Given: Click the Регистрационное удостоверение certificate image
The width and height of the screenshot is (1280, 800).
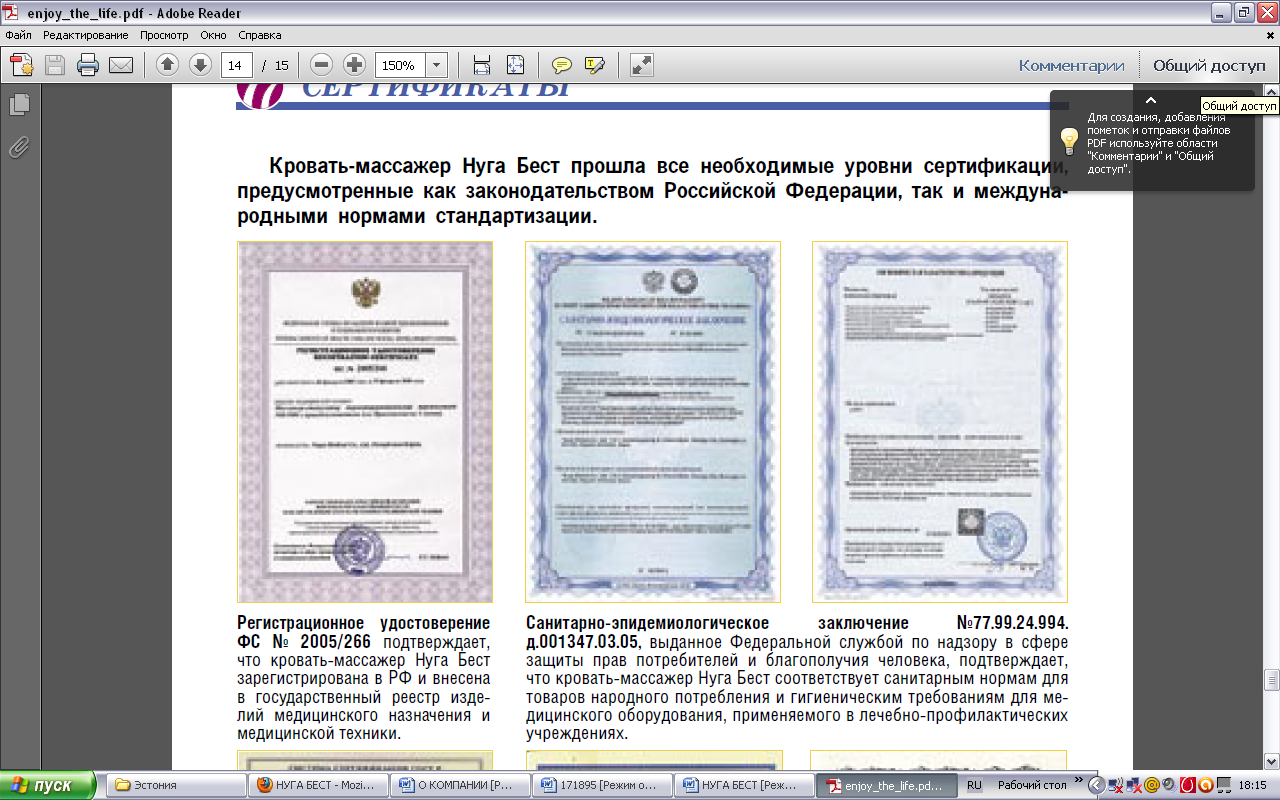Looking at the screenshot, I should click(x=365, y=421).
